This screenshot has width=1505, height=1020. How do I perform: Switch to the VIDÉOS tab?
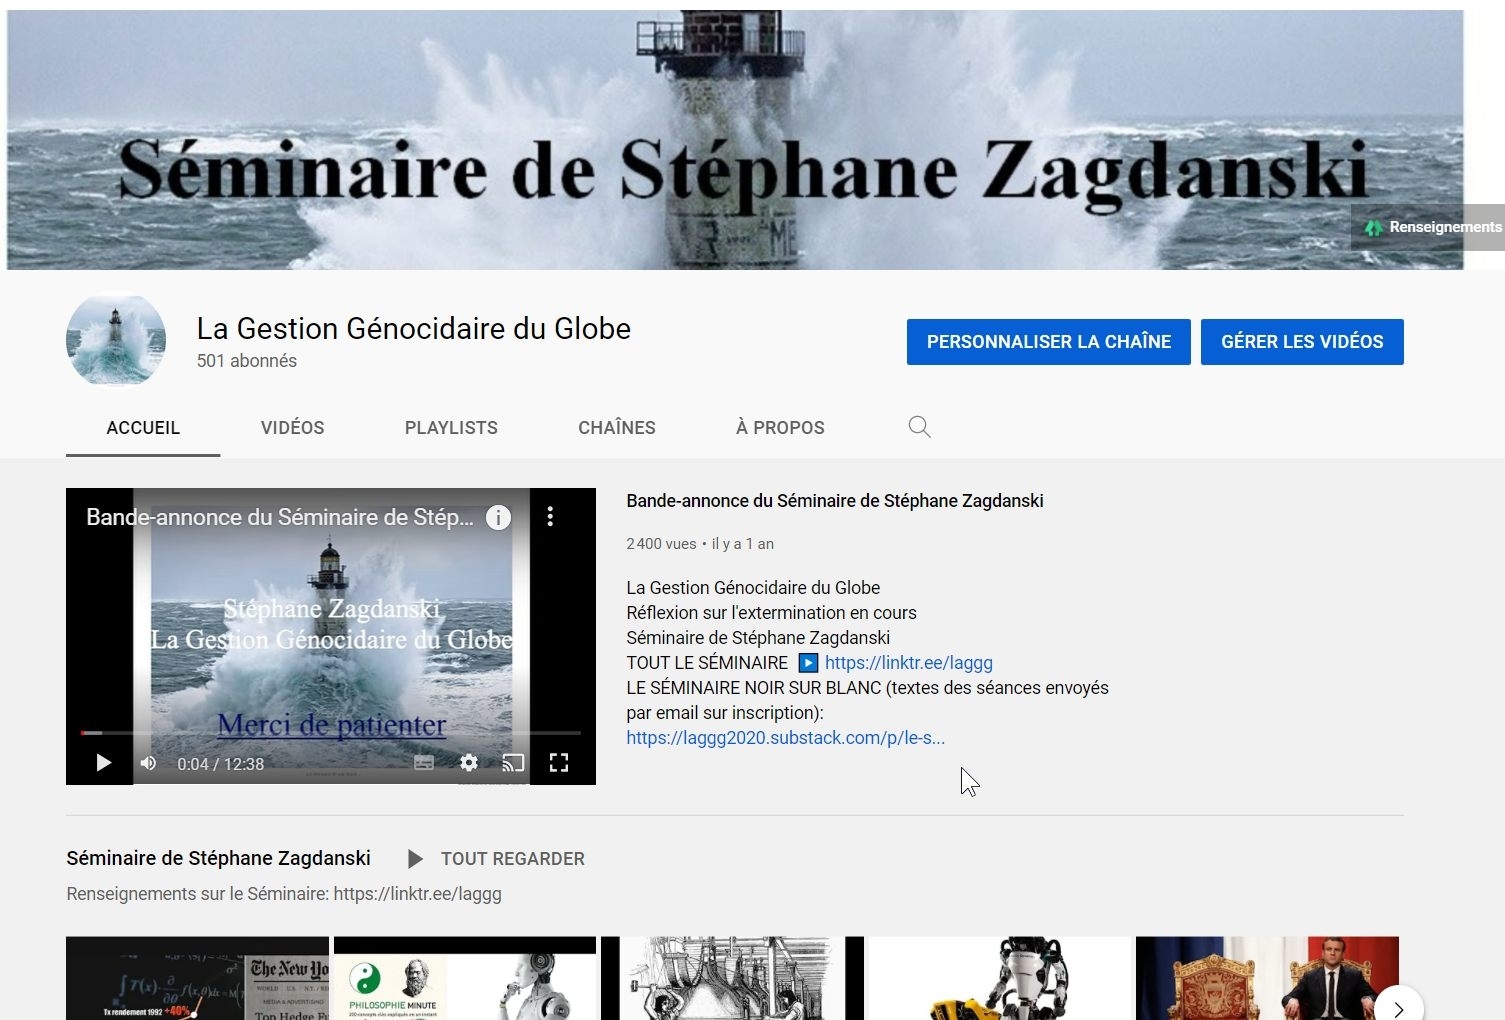292,427
